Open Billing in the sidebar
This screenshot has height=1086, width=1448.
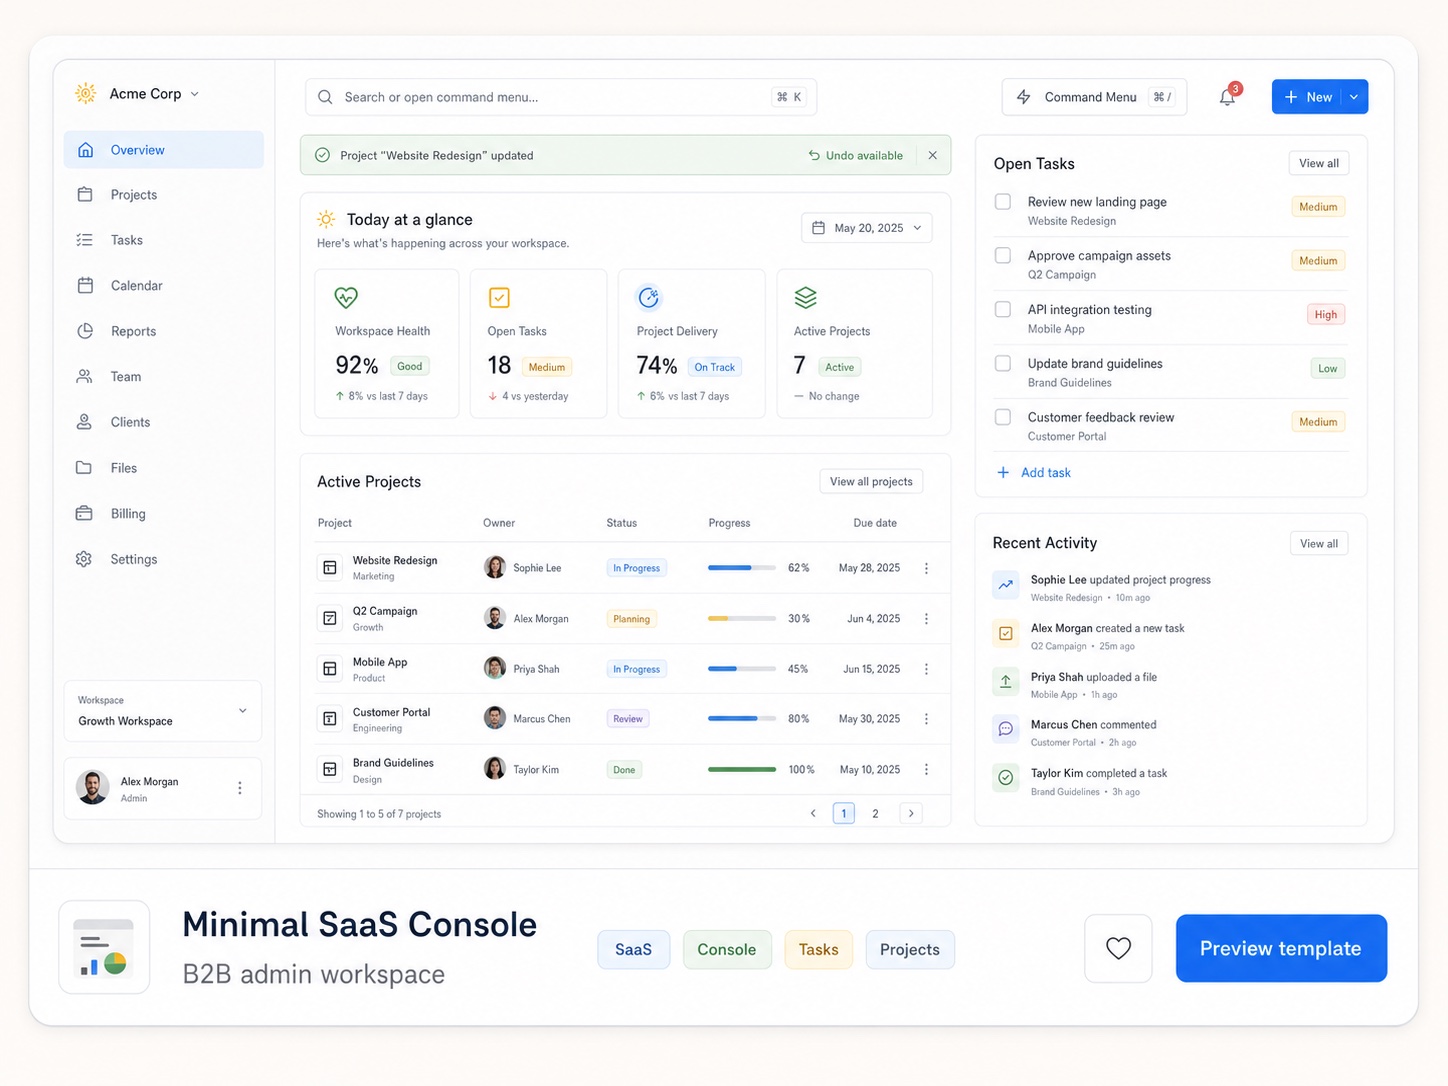tap(164, 514)
